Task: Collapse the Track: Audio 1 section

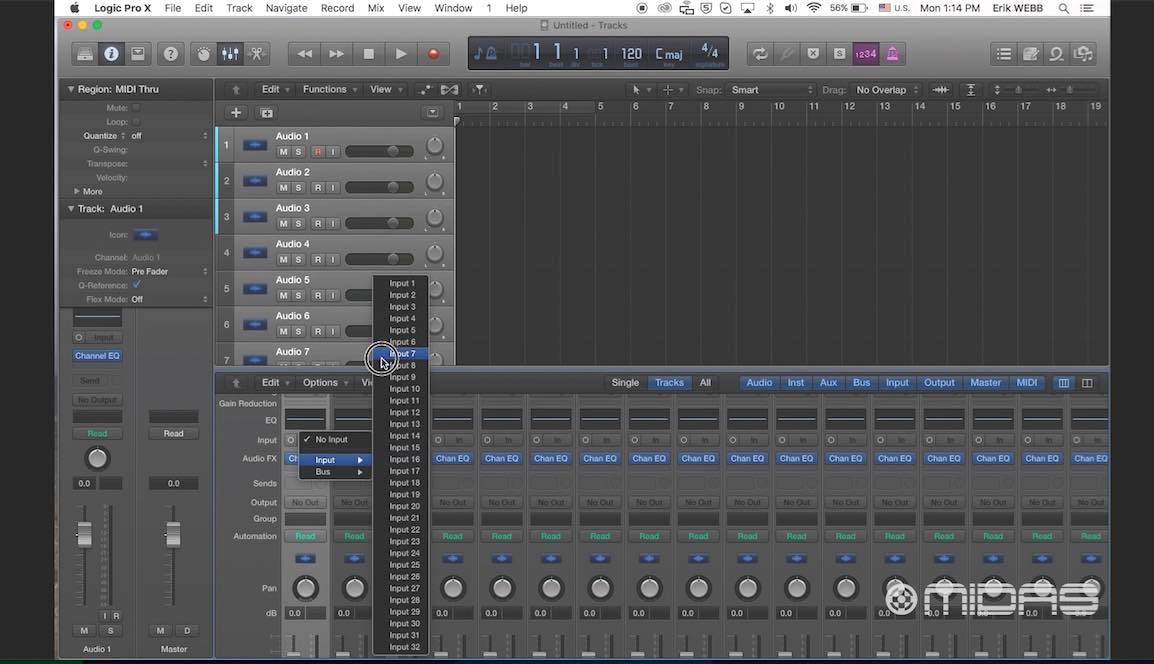Action: [x=71, y=209]
